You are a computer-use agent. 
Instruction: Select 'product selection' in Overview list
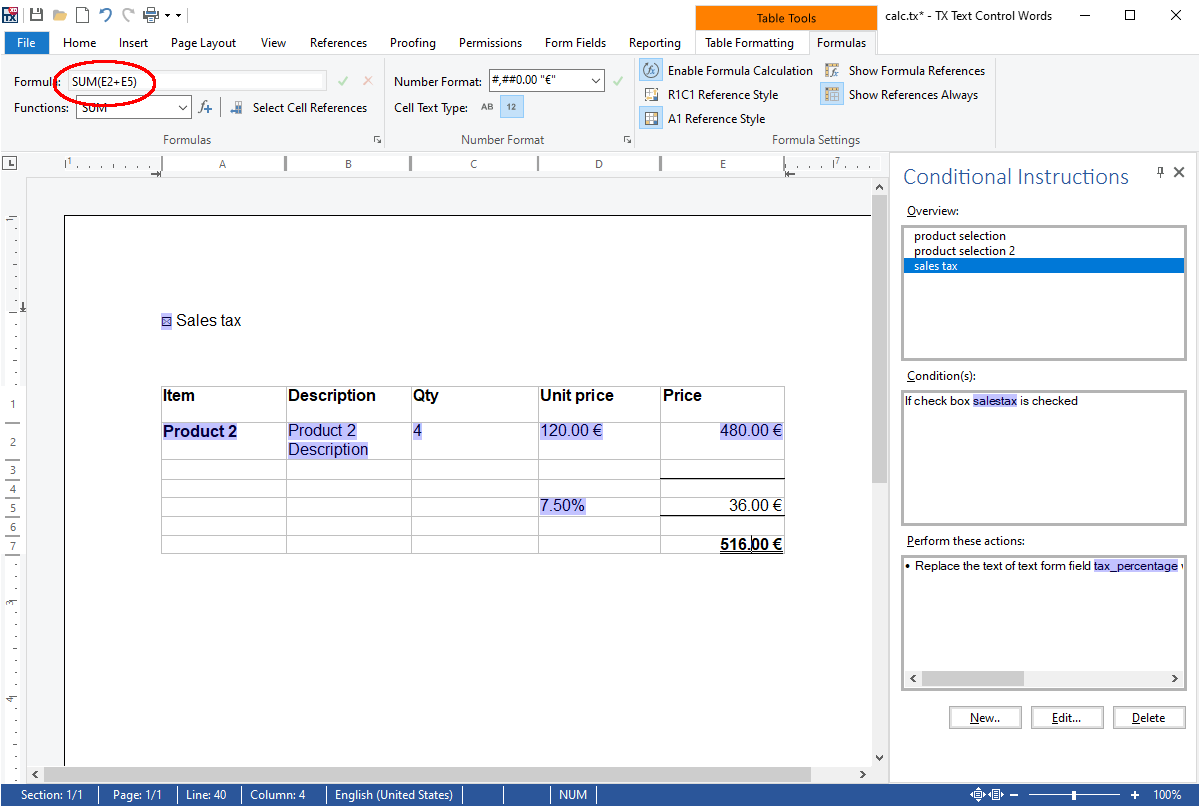click(x=1044, y=236)
